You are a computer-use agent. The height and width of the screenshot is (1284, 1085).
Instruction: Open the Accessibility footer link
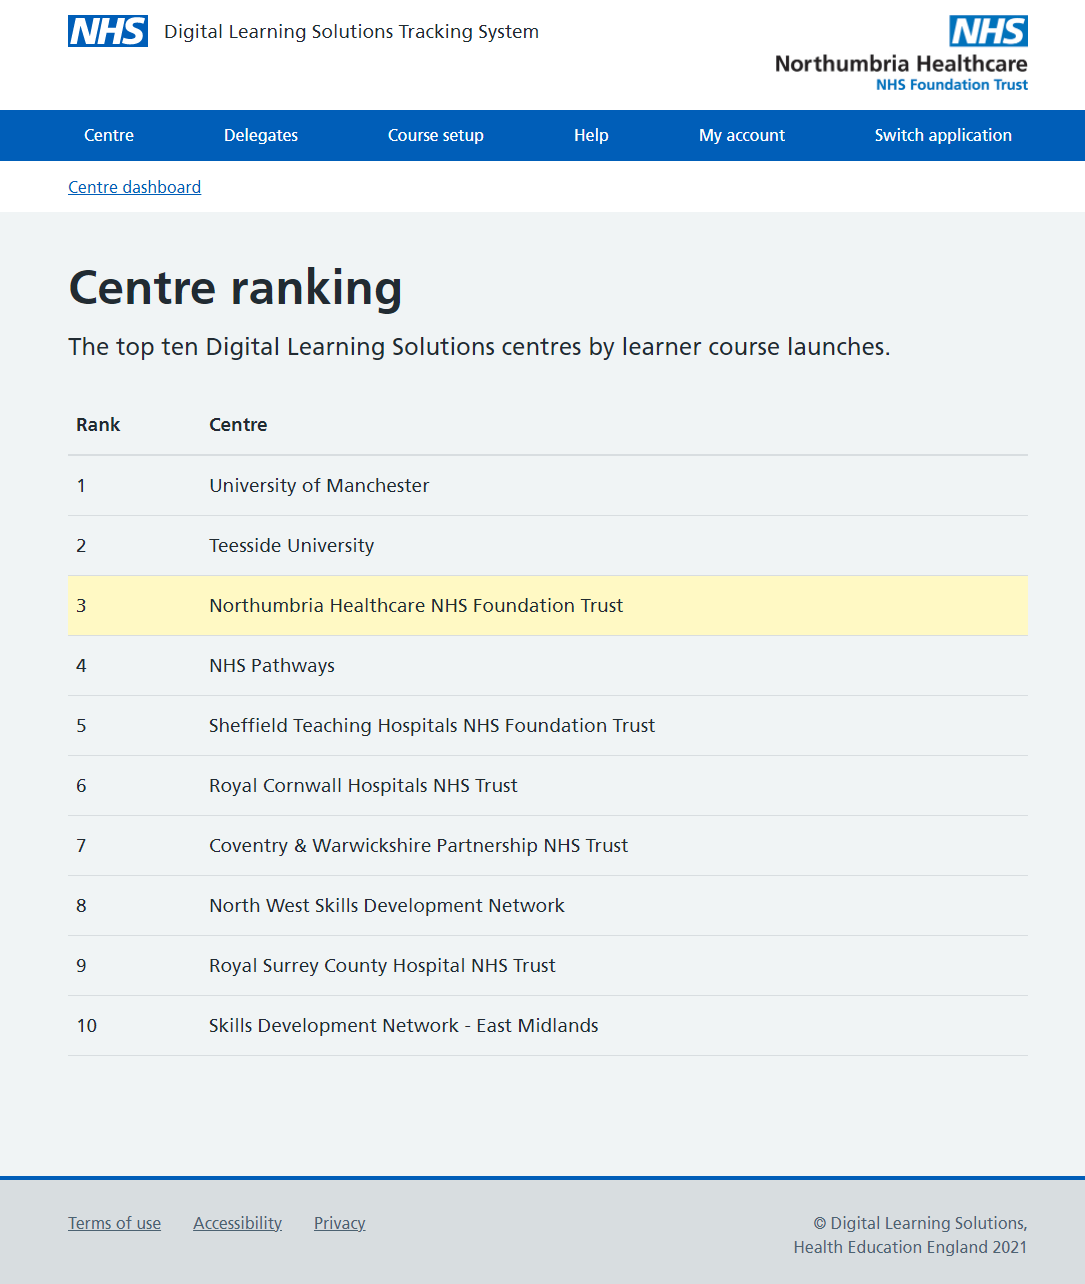click(237, 1223)
